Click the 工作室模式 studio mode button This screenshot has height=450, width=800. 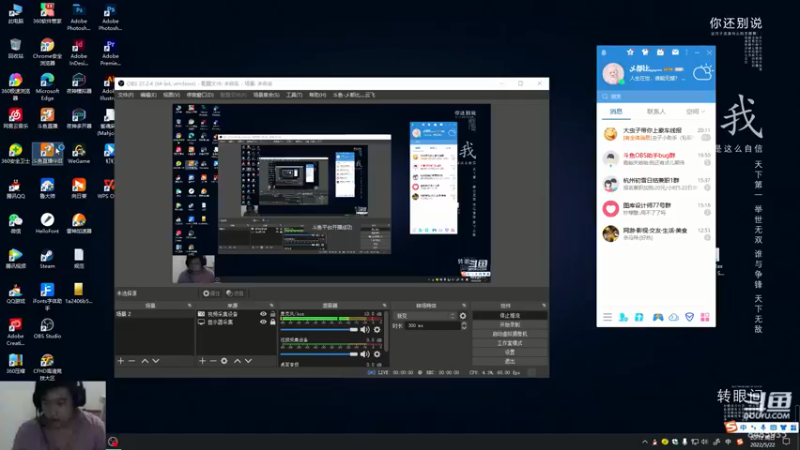point(510,343)
